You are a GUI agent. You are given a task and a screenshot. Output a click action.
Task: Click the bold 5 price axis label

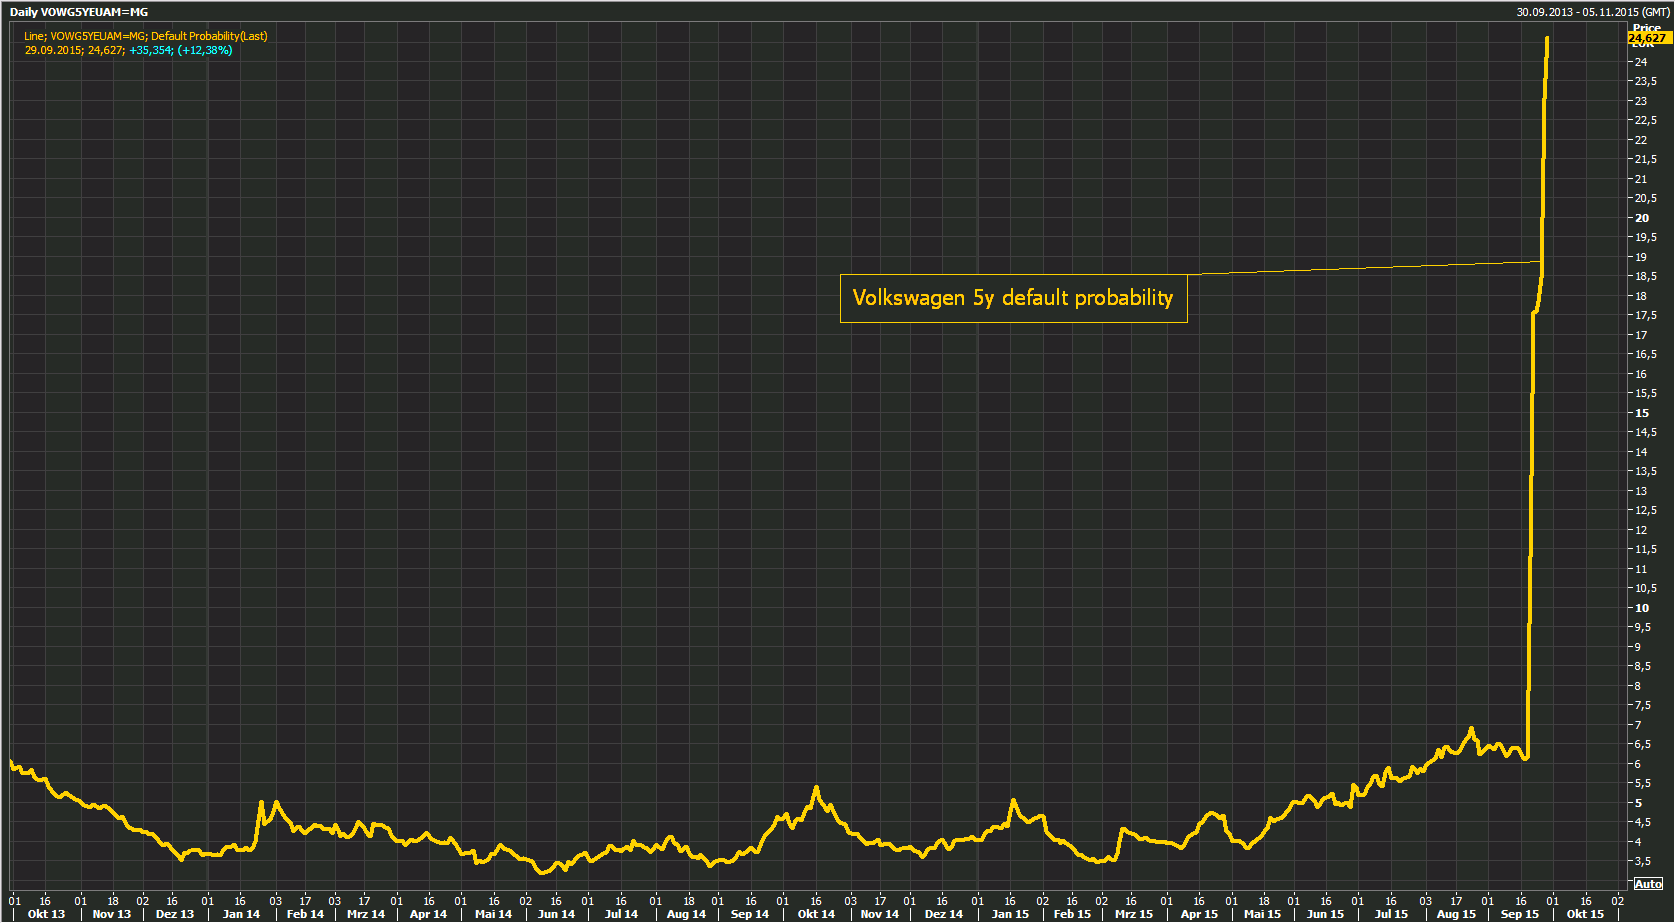click(x=1638, y=803)
